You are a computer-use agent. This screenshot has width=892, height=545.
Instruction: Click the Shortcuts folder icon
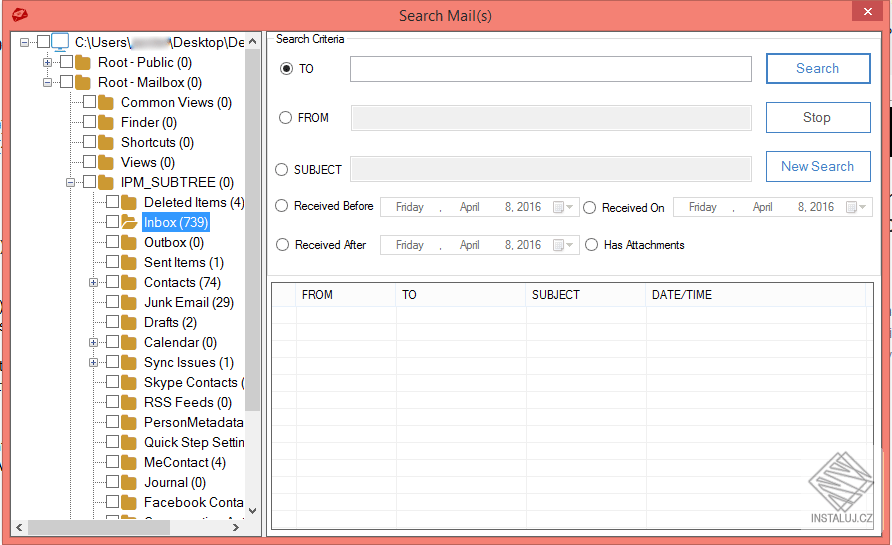(x=106, y=142)
